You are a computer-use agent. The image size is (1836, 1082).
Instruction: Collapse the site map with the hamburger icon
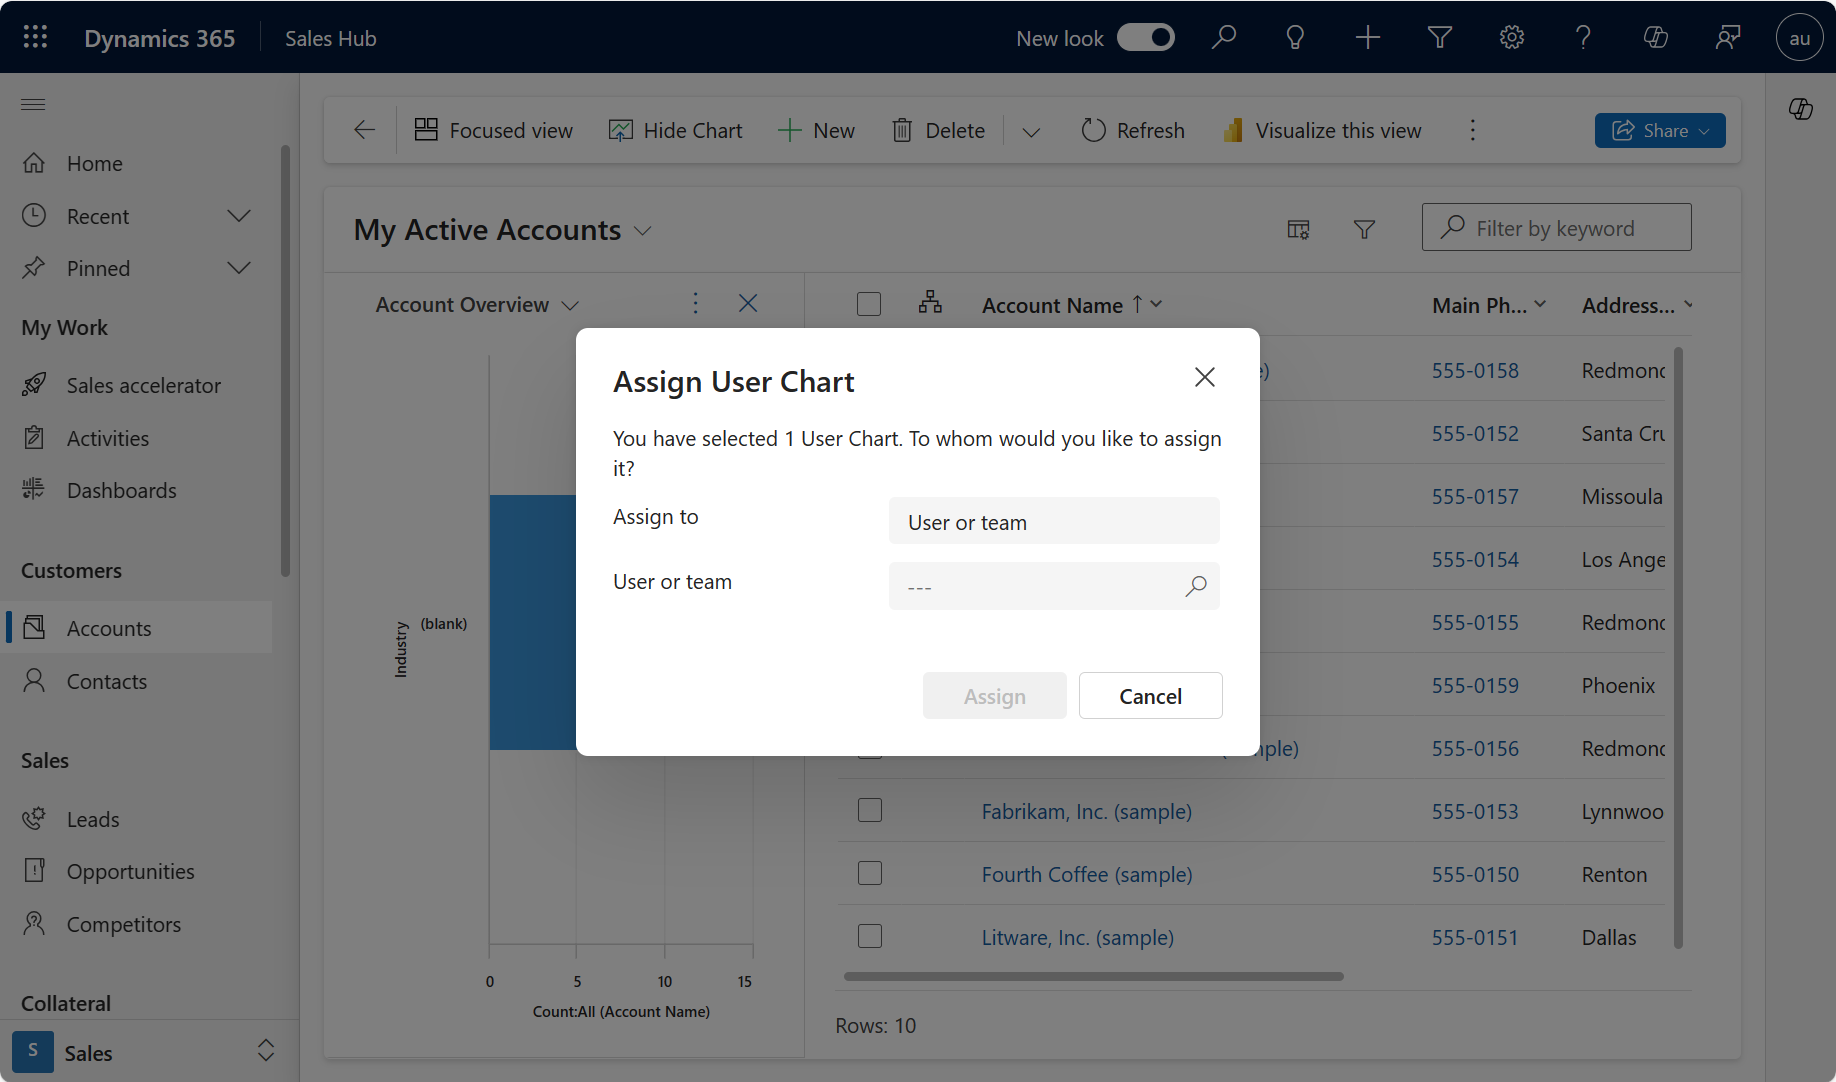click(x=33, y=104)
